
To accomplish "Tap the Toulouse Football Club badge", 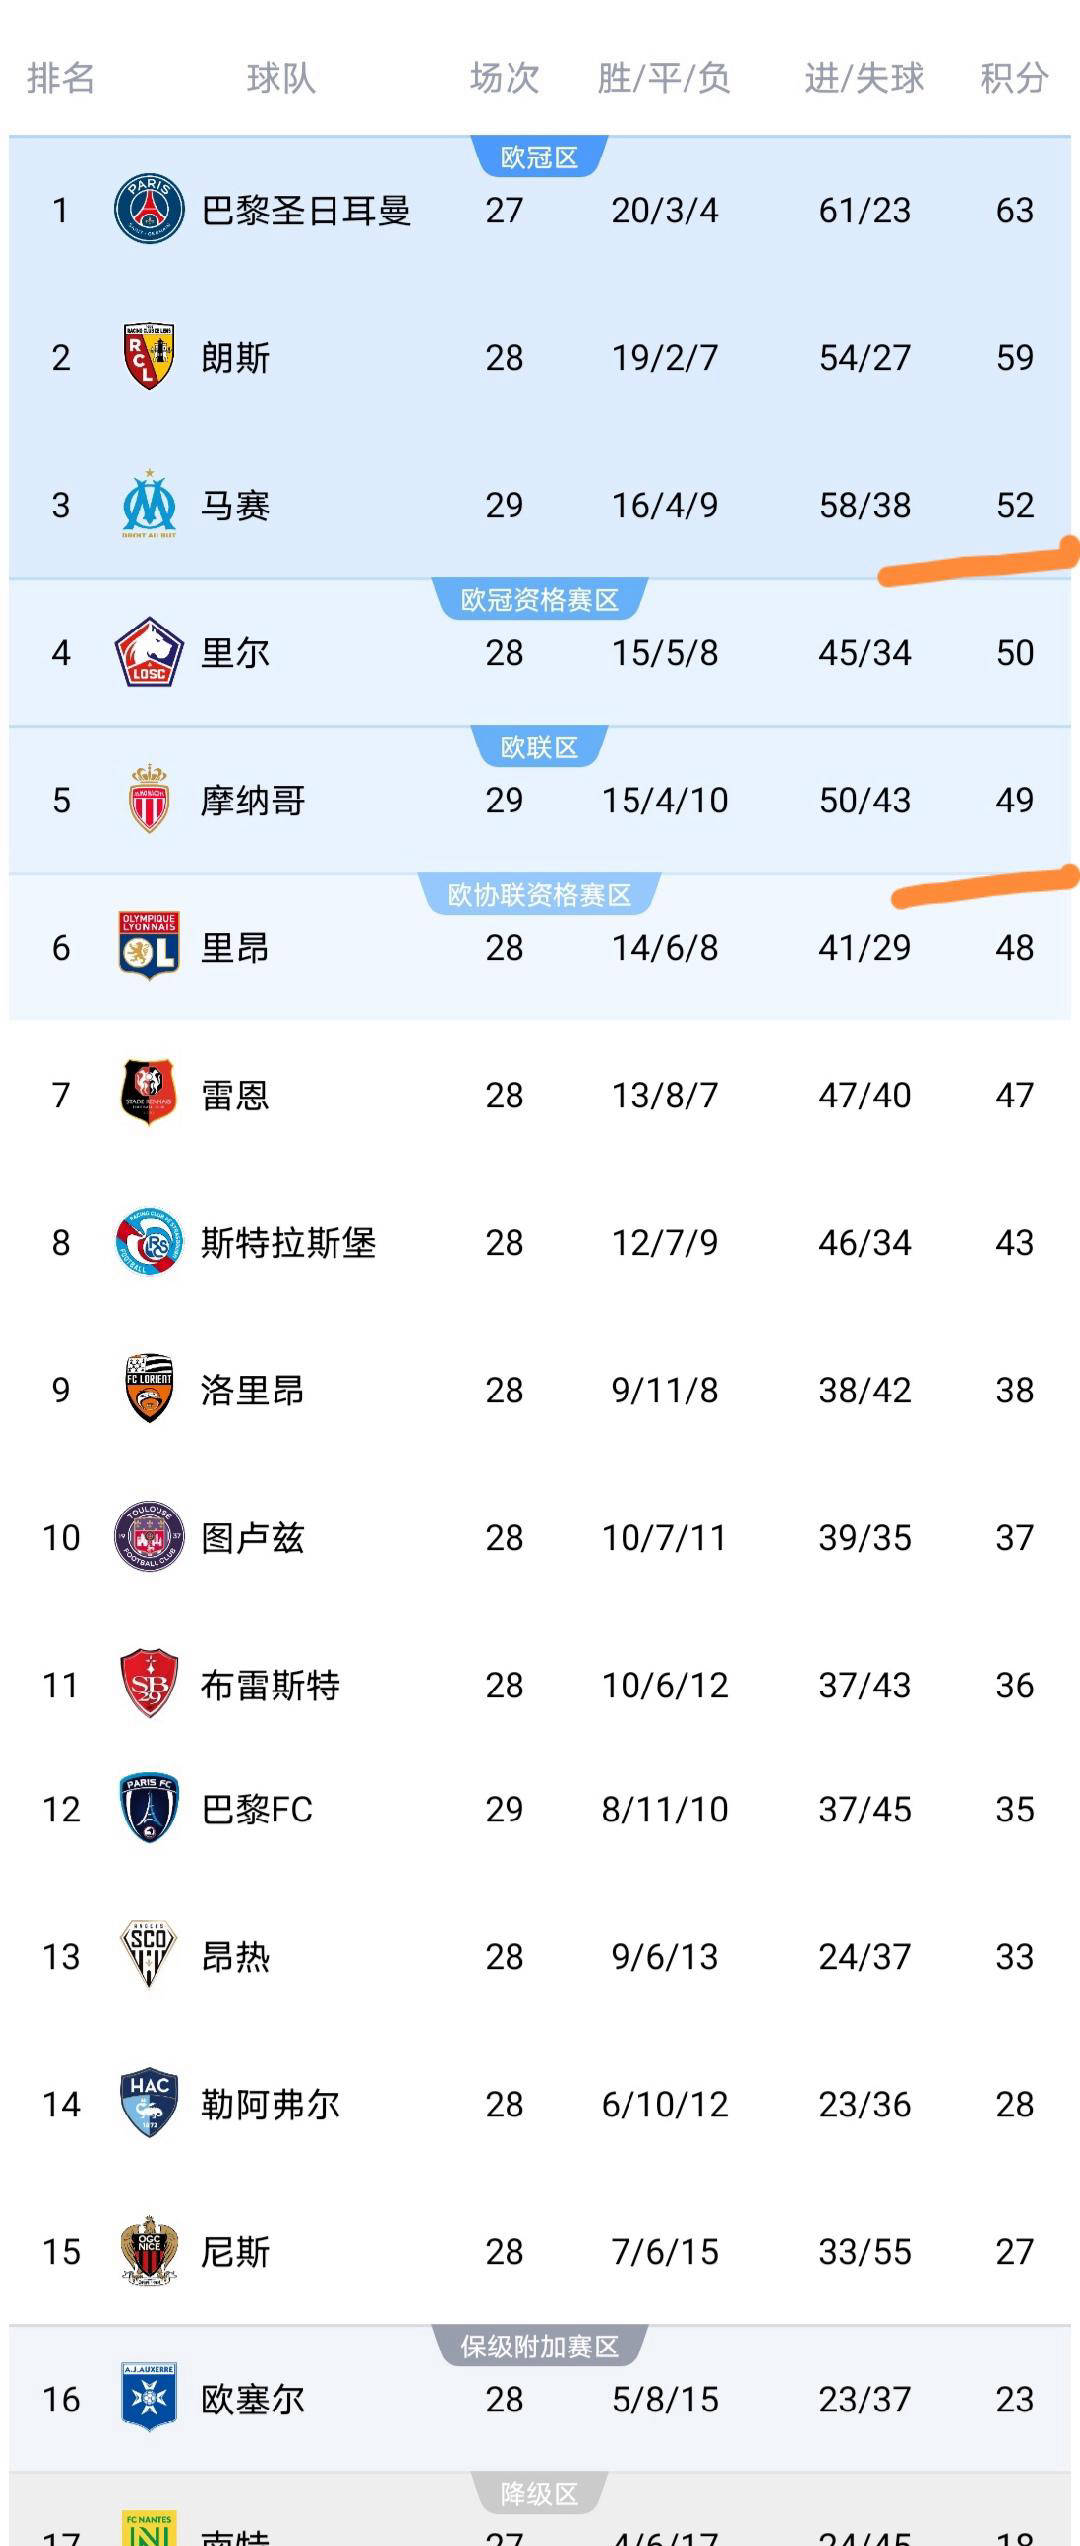I will click(149, 1536).
